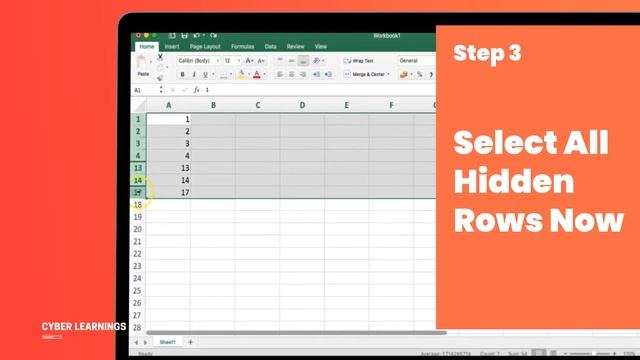Apply red font color swatch
The width and height of the screenshot is (640, 360).
pos(257,74)
